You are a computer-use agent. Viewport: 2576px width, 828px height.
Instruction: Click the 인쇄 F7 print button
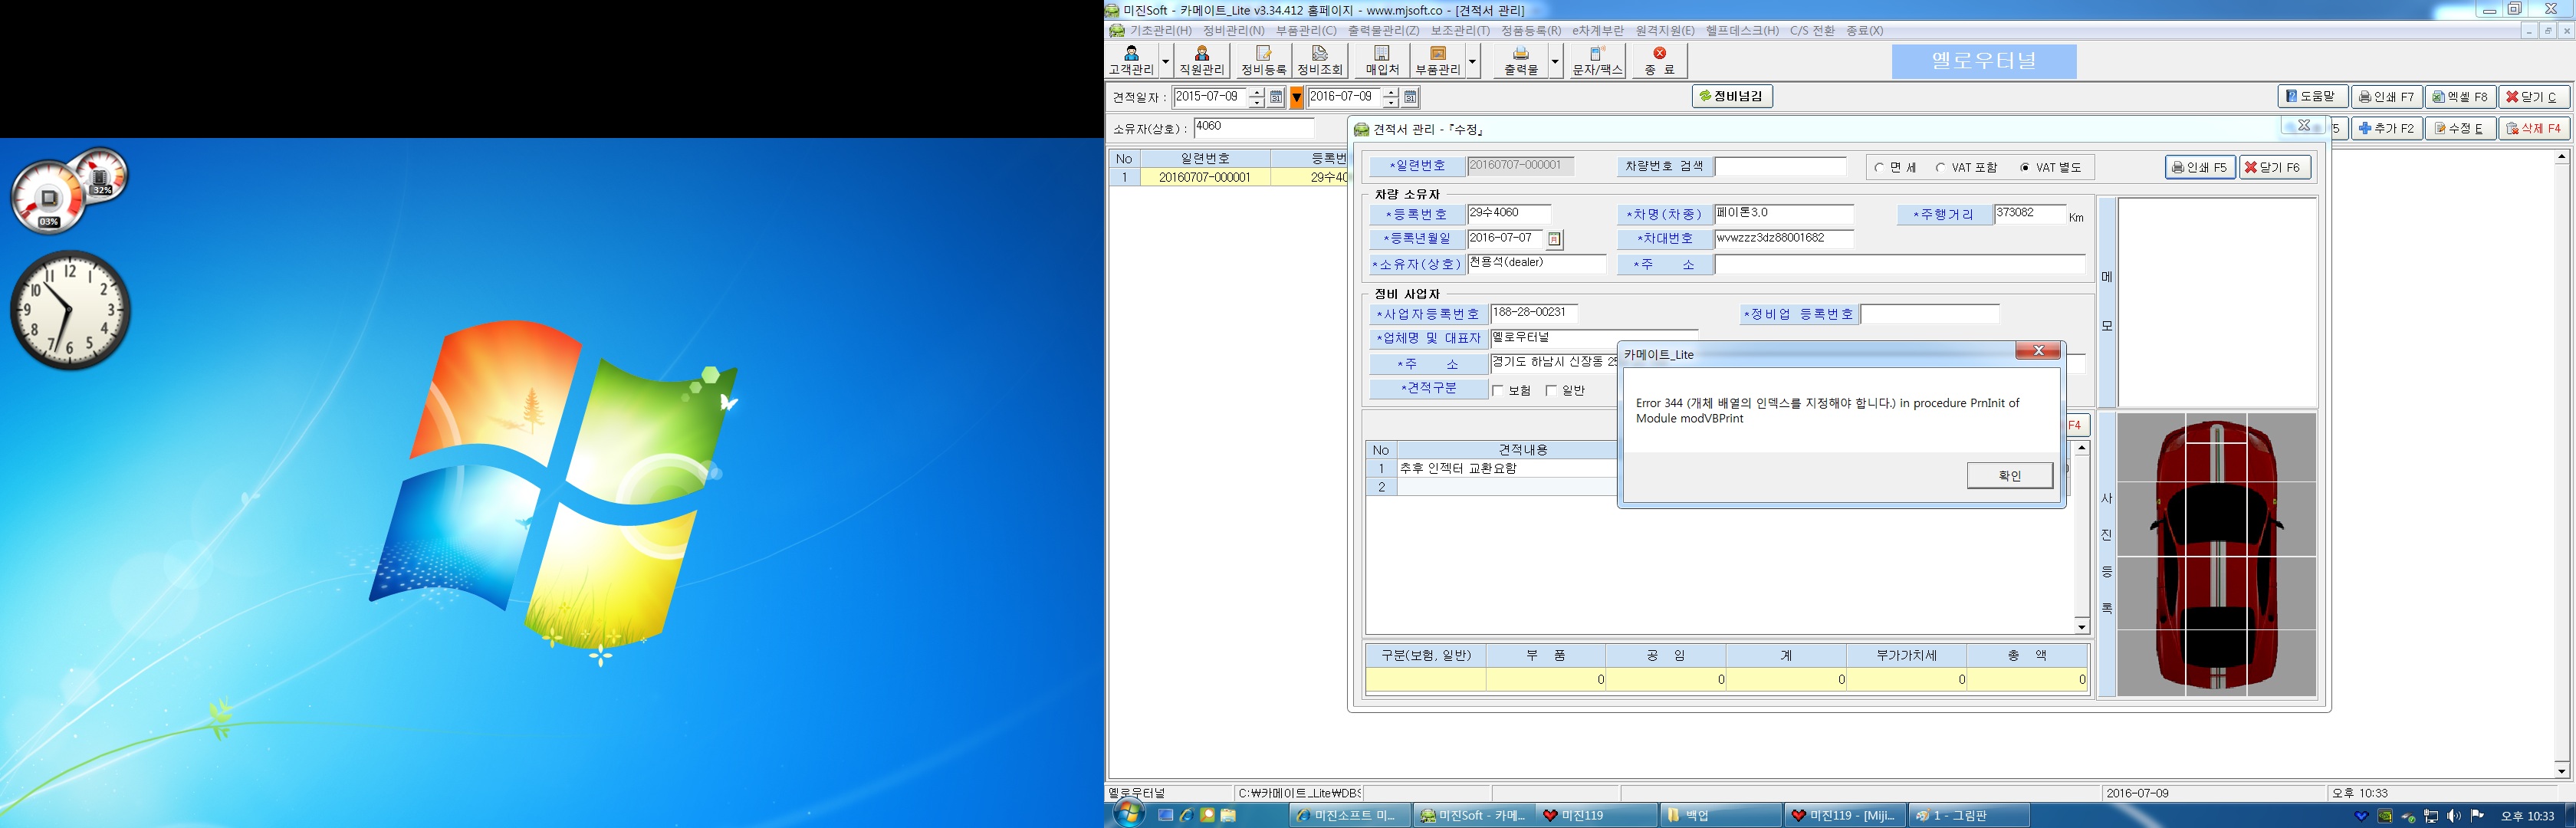(2386, 97)
